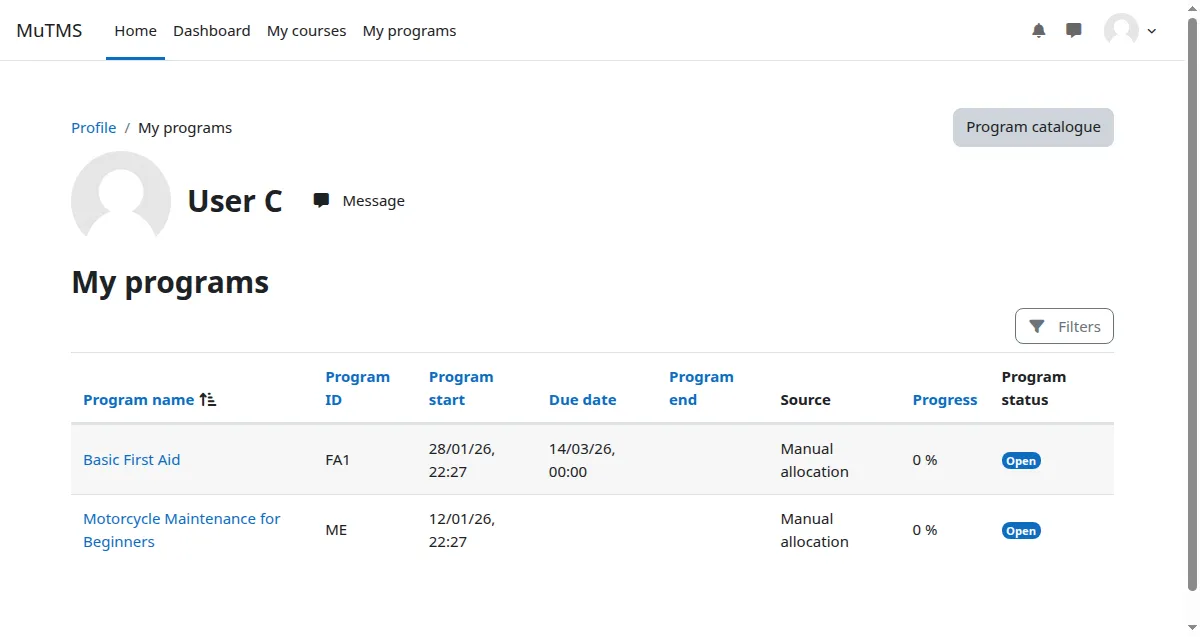Viewport: 1200px width, 637px height.
Task: Toggle sorting by the Program ID column
Action: [357, 388]
